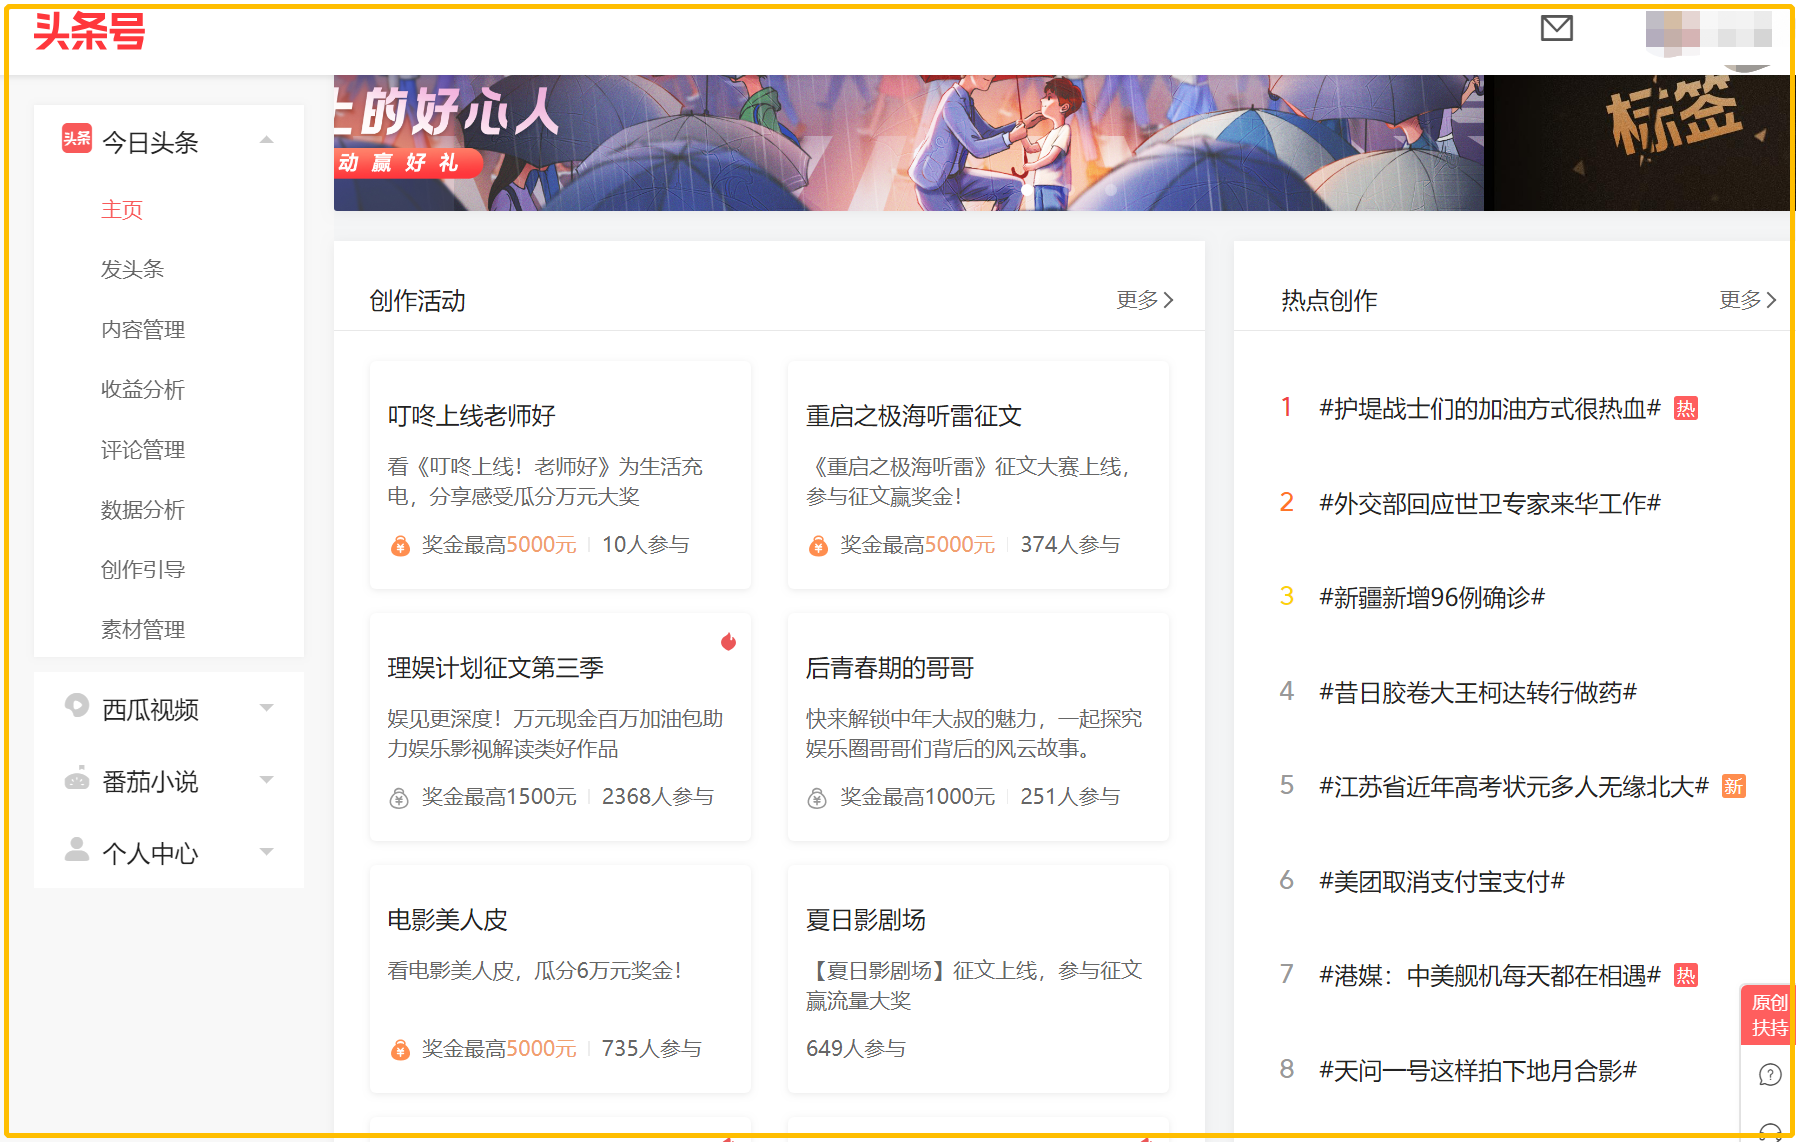Click the flame icon on 理娱计划征文第三季 card

728,643
